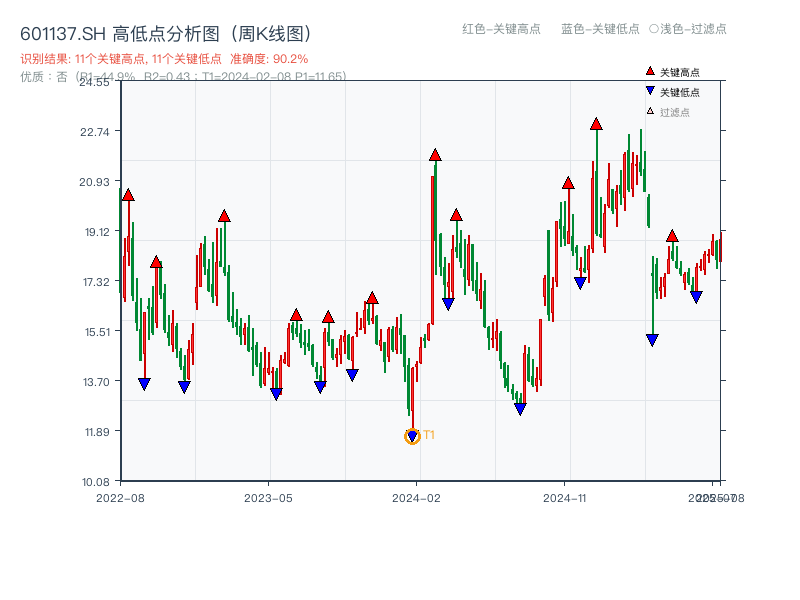
Task: Click the 红色-关键高点 header legend text
Action: point(501,29)
